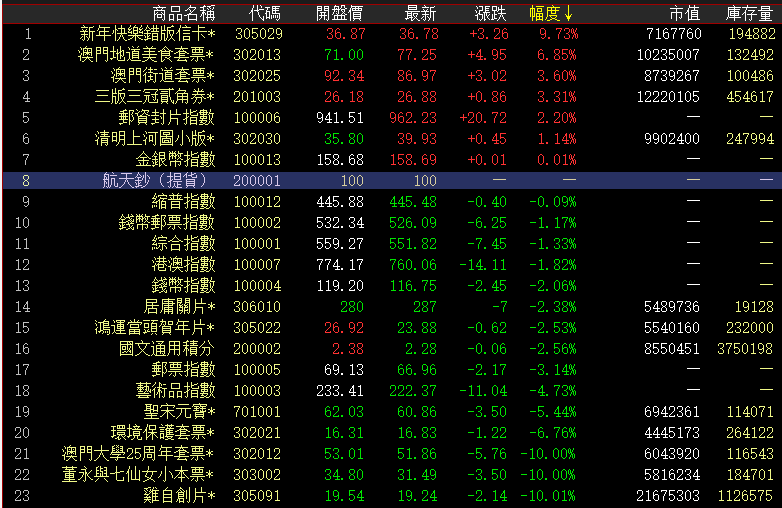Click latest price 77.25
Image resolution: width=782 pixels, height=508 pixels.
coord(416,55)
